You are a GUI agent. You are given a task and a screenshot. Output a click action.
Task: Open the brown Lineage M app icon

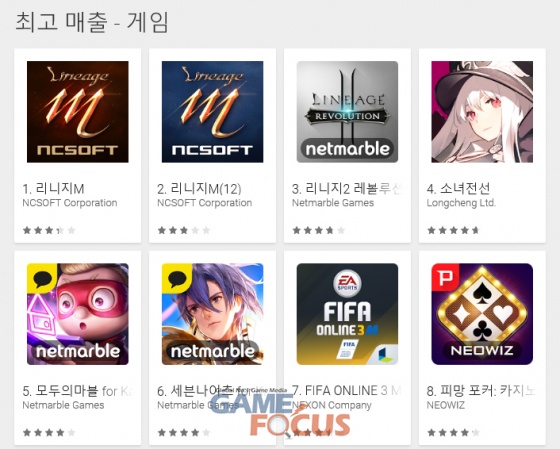coord(78,112)
